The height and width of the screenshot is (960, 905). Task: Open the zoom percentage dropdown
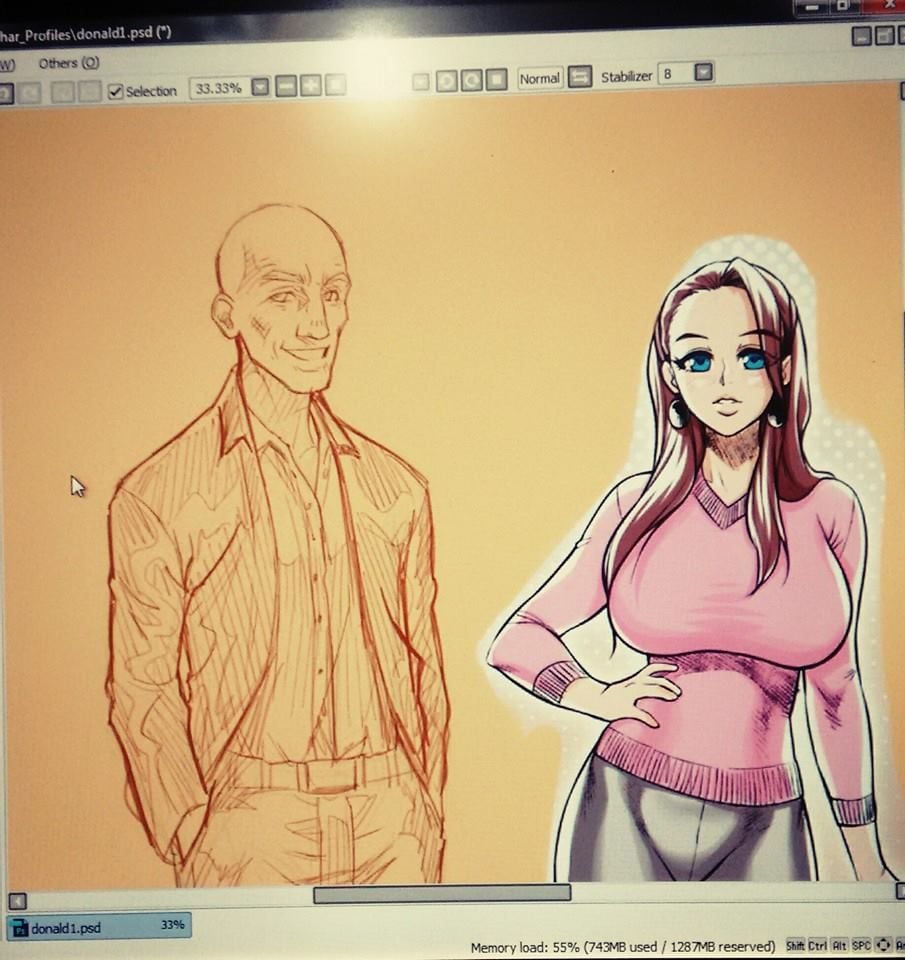(258, 89)
